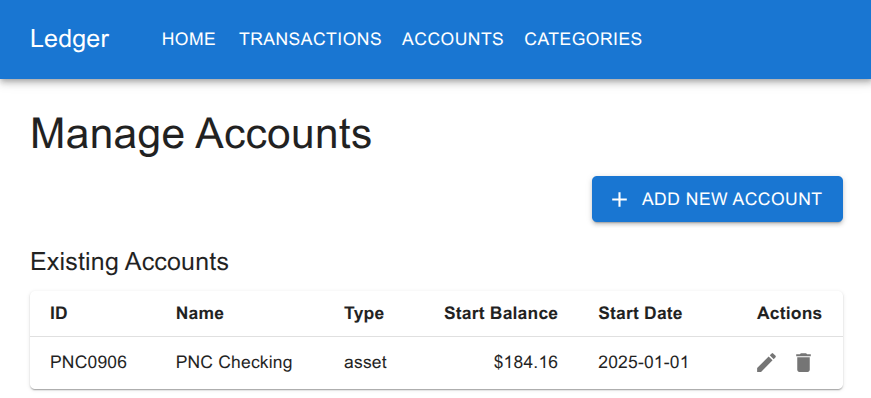Click the pencil edit icon for PNC Checking
The width and height of the screenshot is (871, 398).
(x=767, y=362)
